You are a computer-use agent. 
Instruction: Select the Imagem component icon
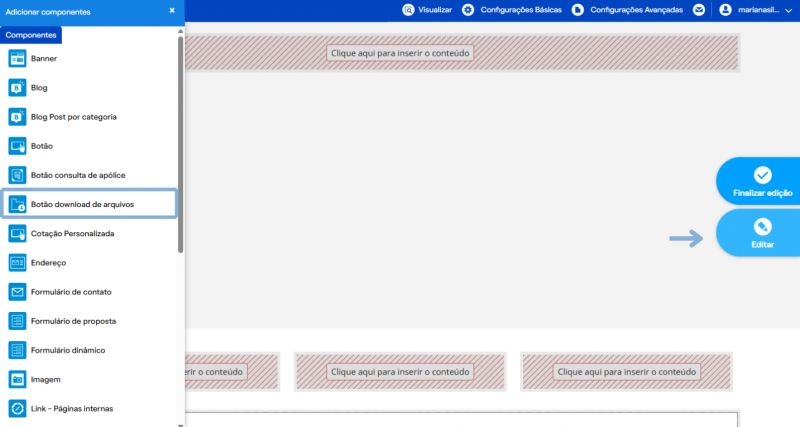click(x=17, y=379)
